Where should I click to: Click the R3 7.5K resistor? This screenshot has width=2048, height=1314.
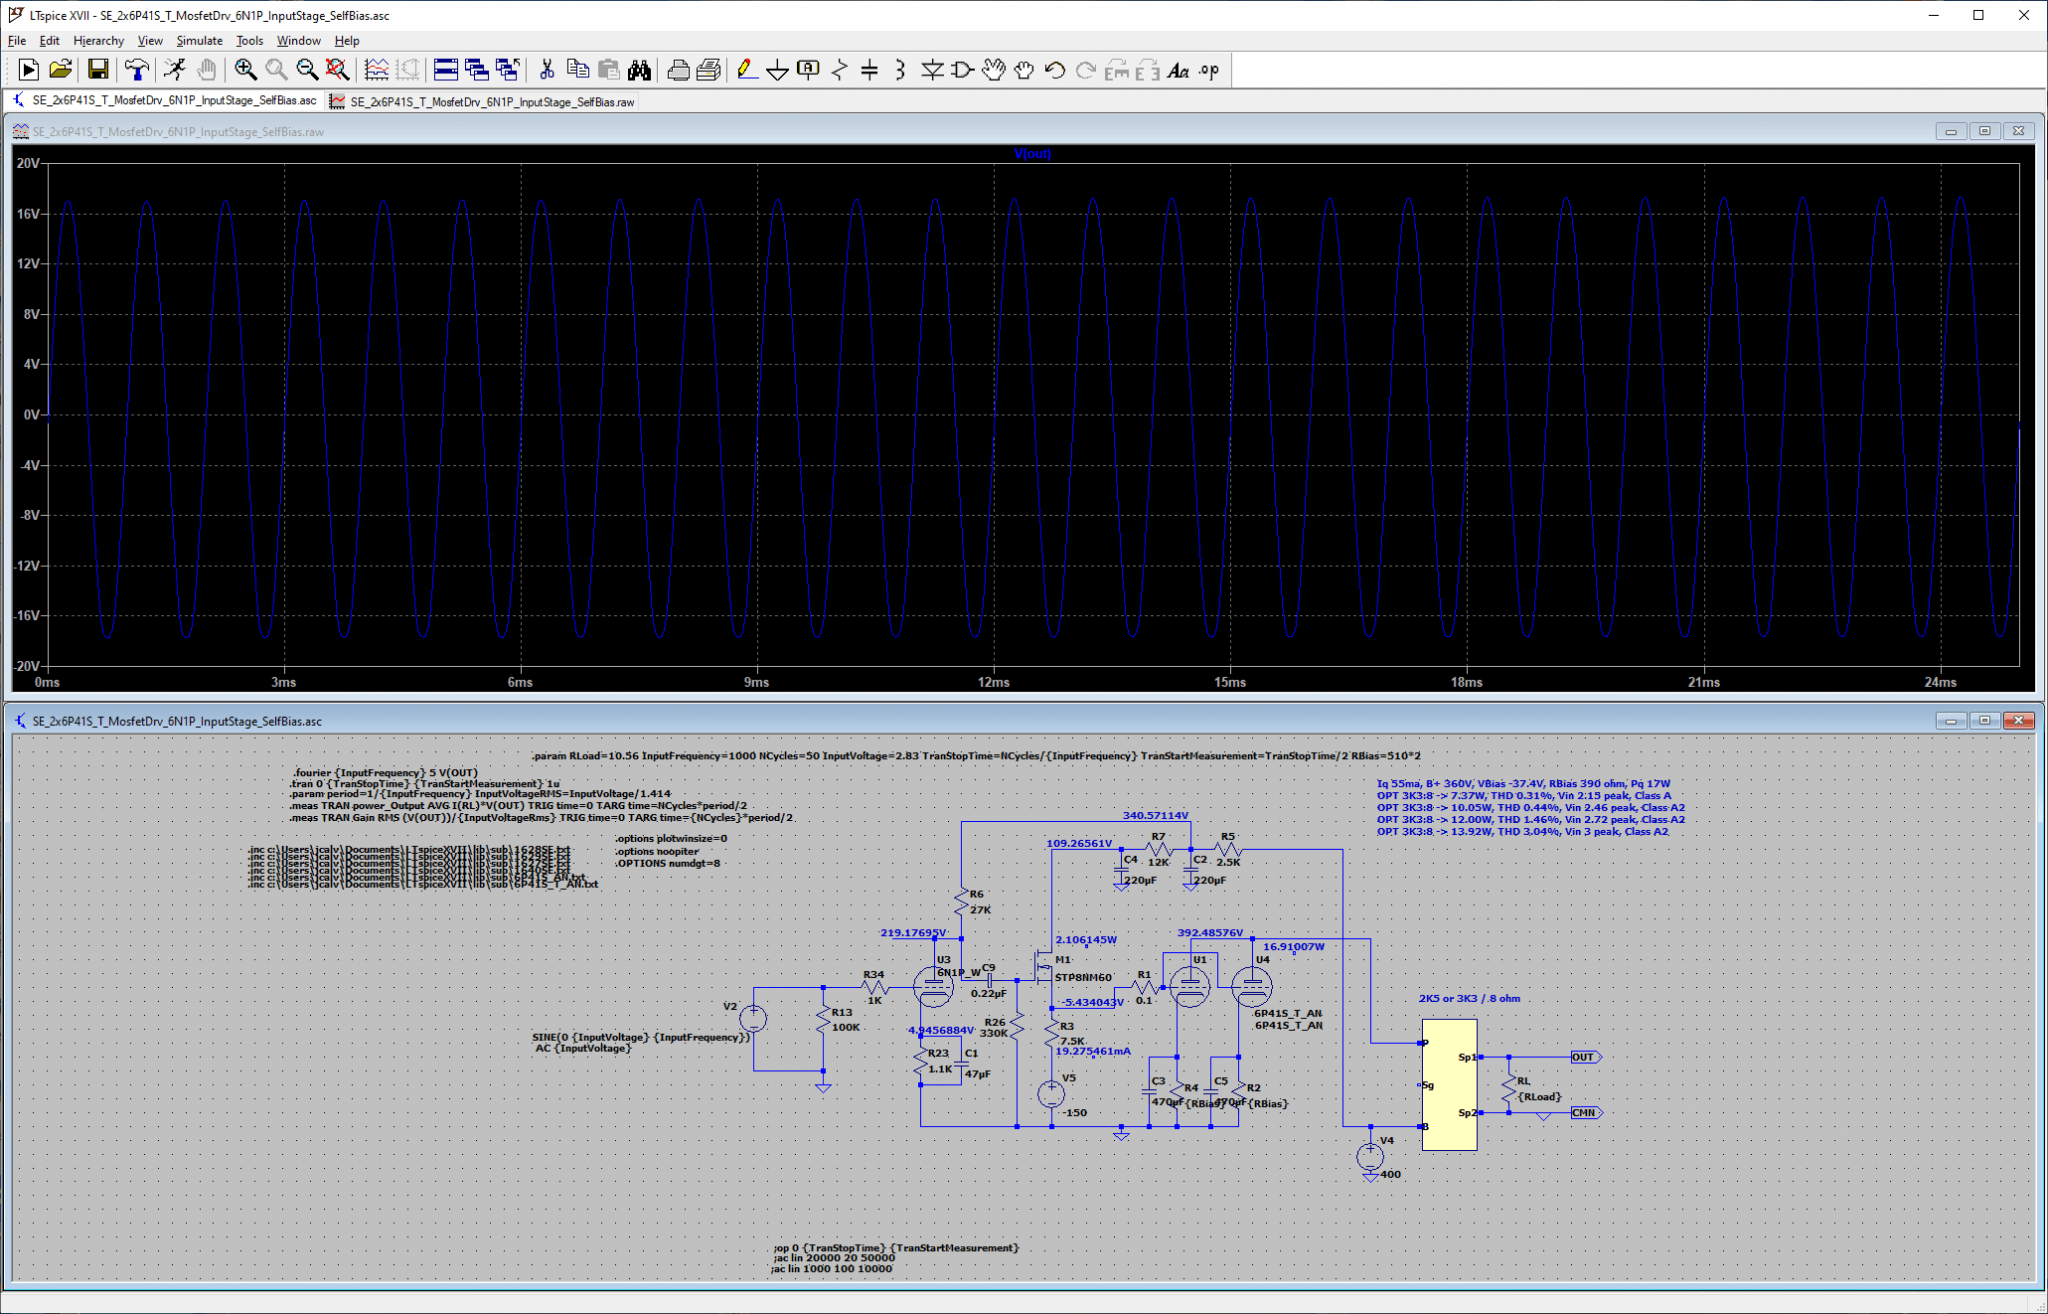point(1052,1033)
